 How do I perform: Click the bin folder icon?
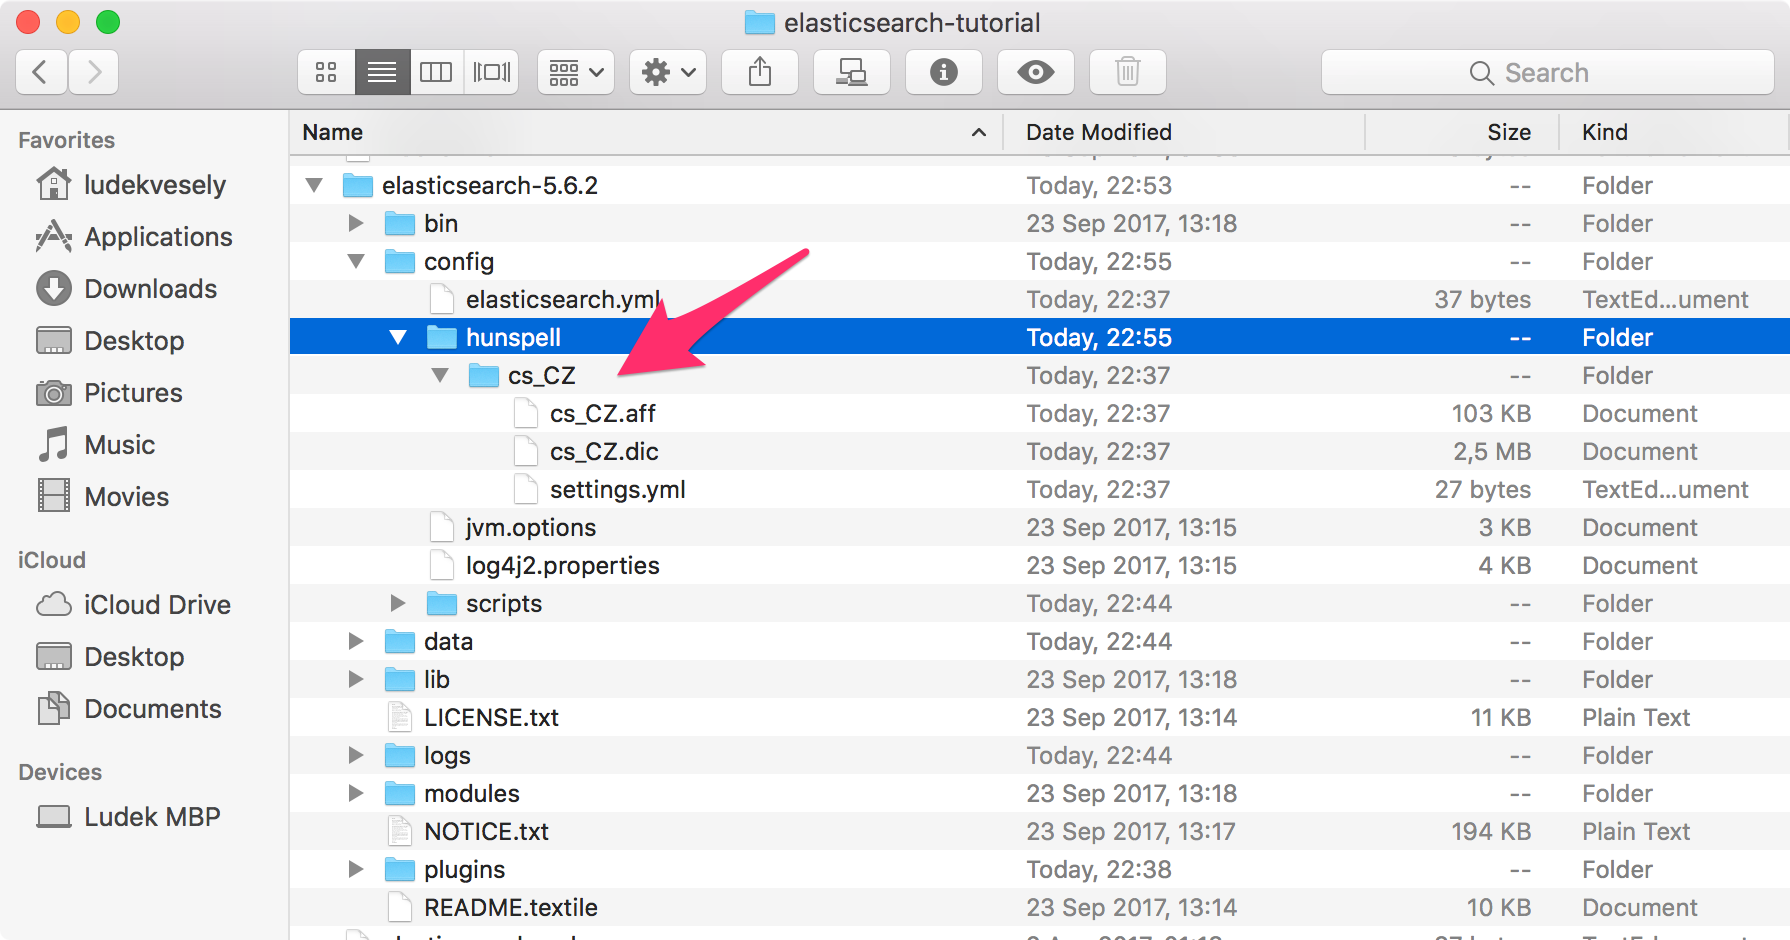[400, 223]
